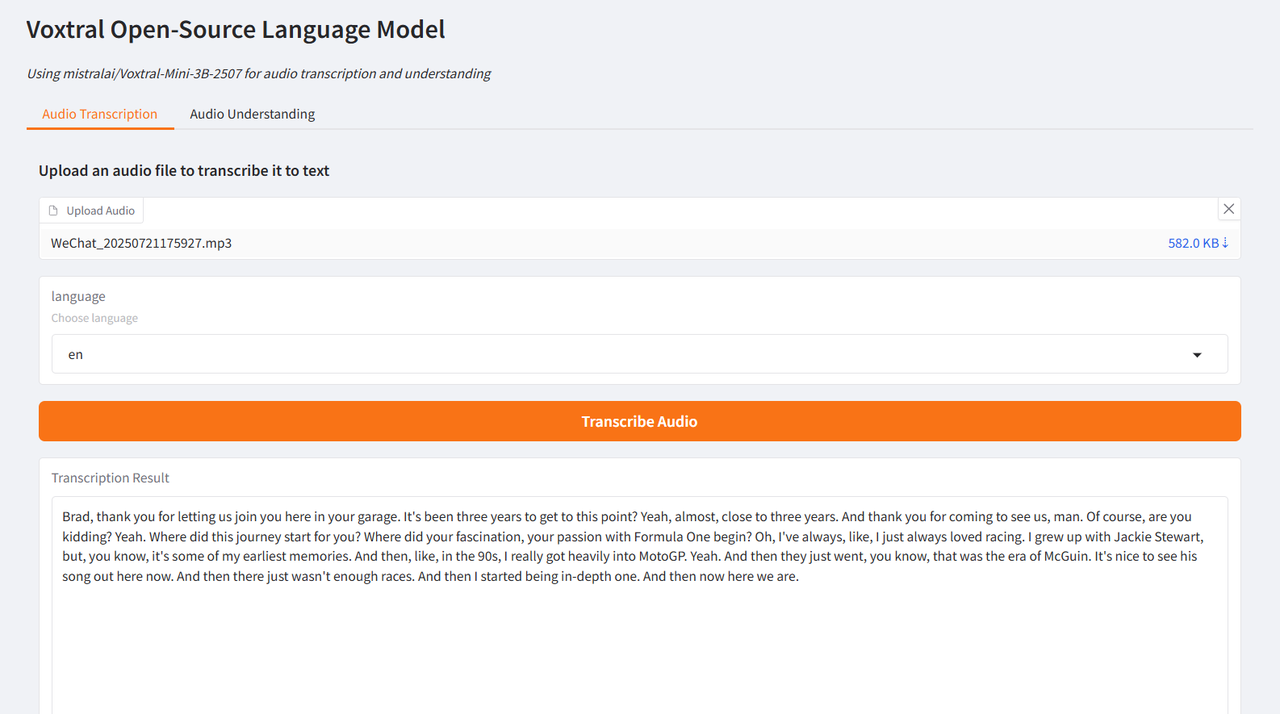This screenshot has width=1280, height=714.
Task: Click the "language" field label
Action: click(78, 296)
